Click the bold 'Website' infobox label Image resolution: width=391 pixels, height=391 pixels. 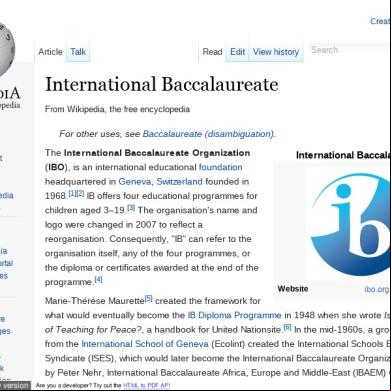[x=293, y=289]
